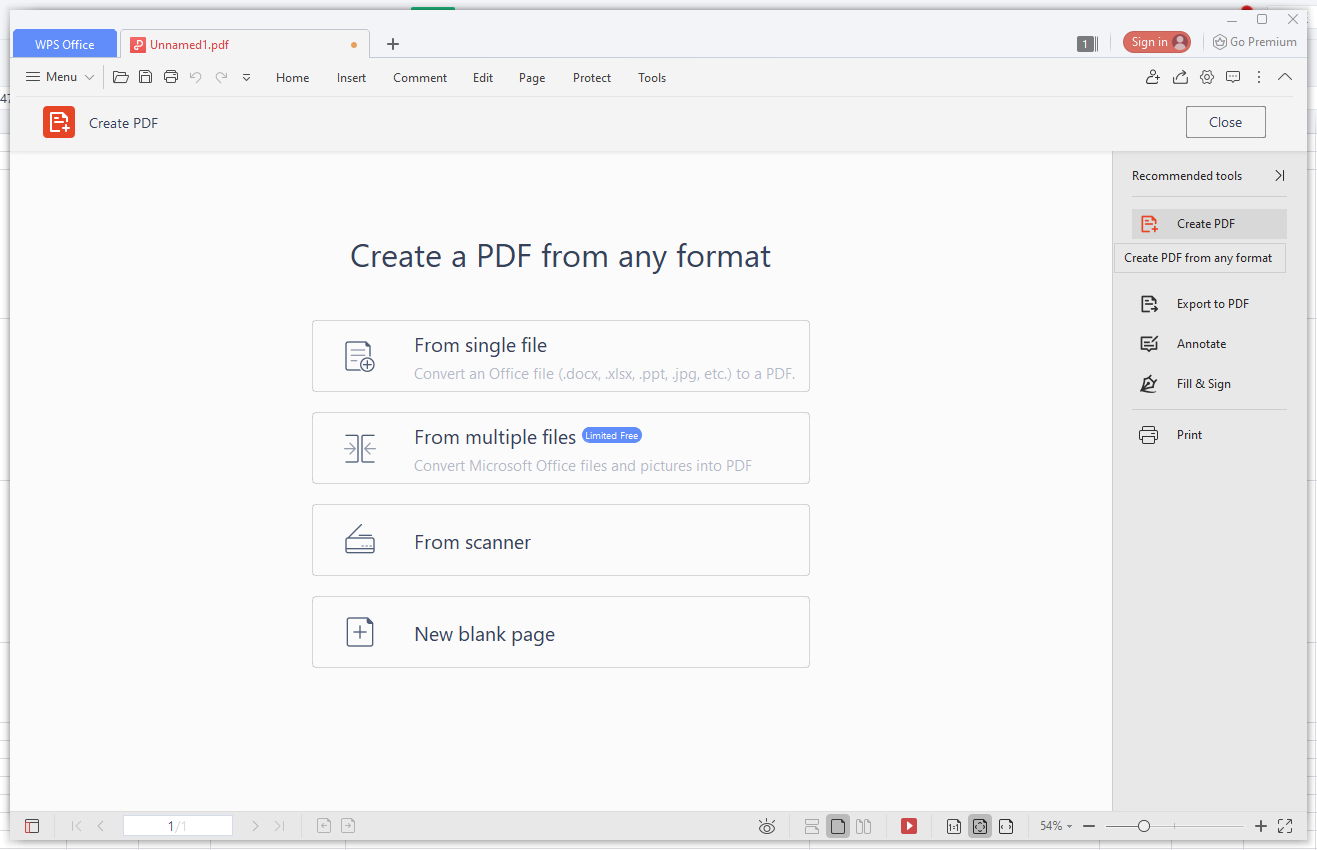Screen dimensions: 1317x850
Task: Click the open file folder icon
Action: (x=121, y=77)
